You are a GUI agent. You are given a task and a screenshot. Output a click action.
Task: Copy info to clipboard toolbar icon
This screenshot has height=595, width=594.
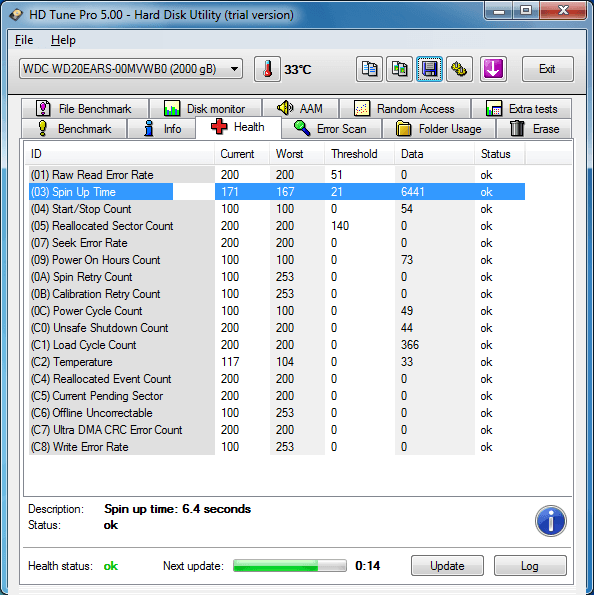click(369, 69)
